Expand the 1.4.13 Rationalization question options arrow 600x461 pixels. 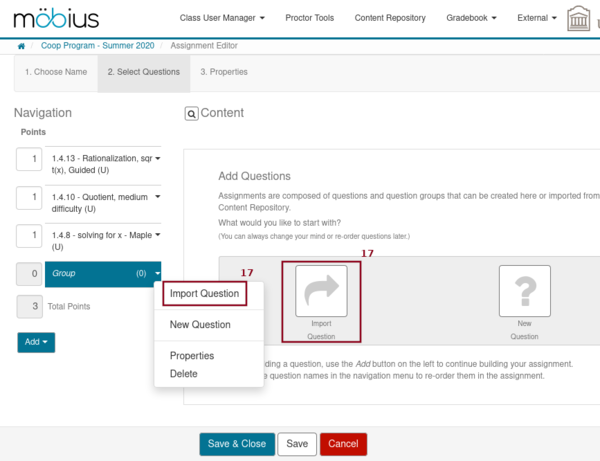click(158, 158)
